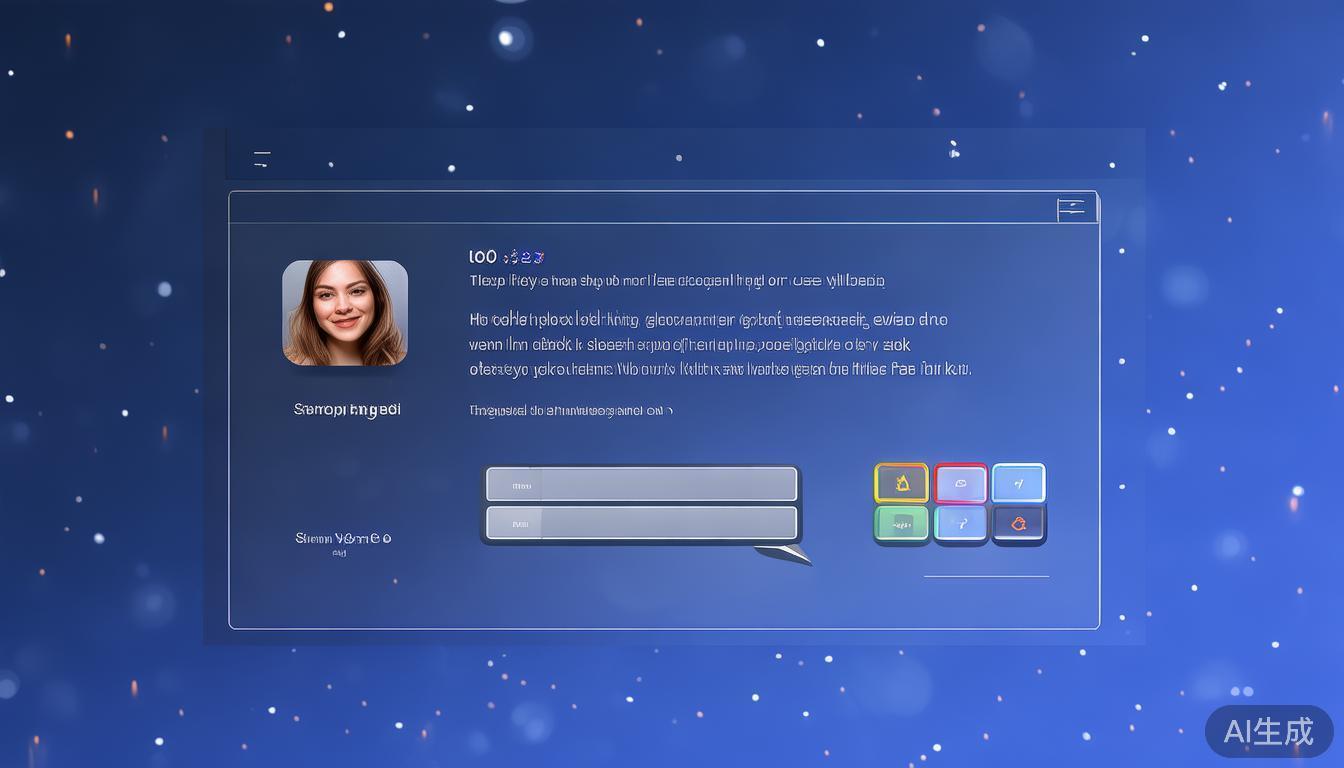Open the woman's profile photo
The image size is (1344, 768).
[345, 313]
